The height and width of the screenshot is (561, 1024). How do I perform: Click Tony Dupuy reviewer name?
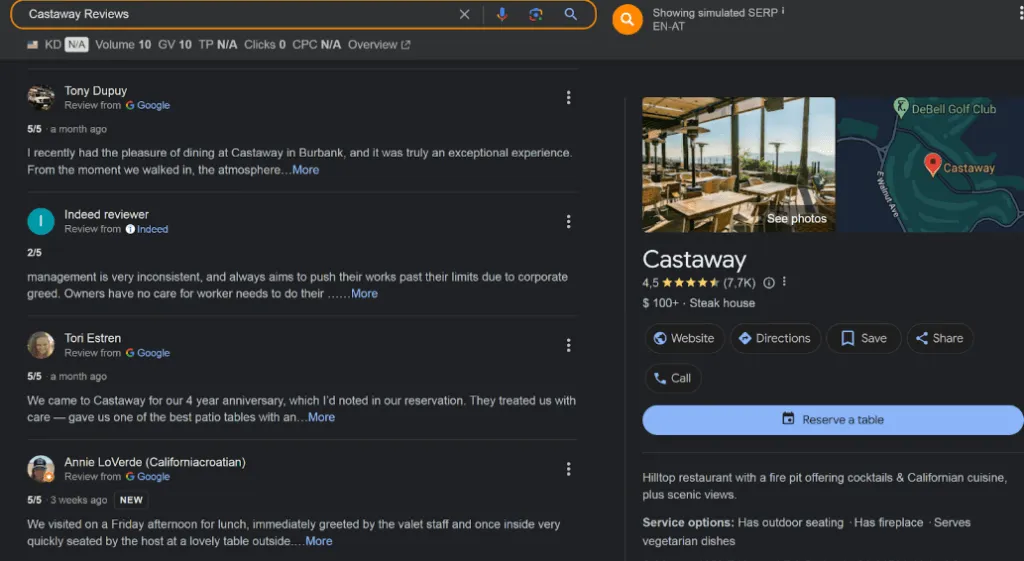pyautogui.click(x=95, y=91)
